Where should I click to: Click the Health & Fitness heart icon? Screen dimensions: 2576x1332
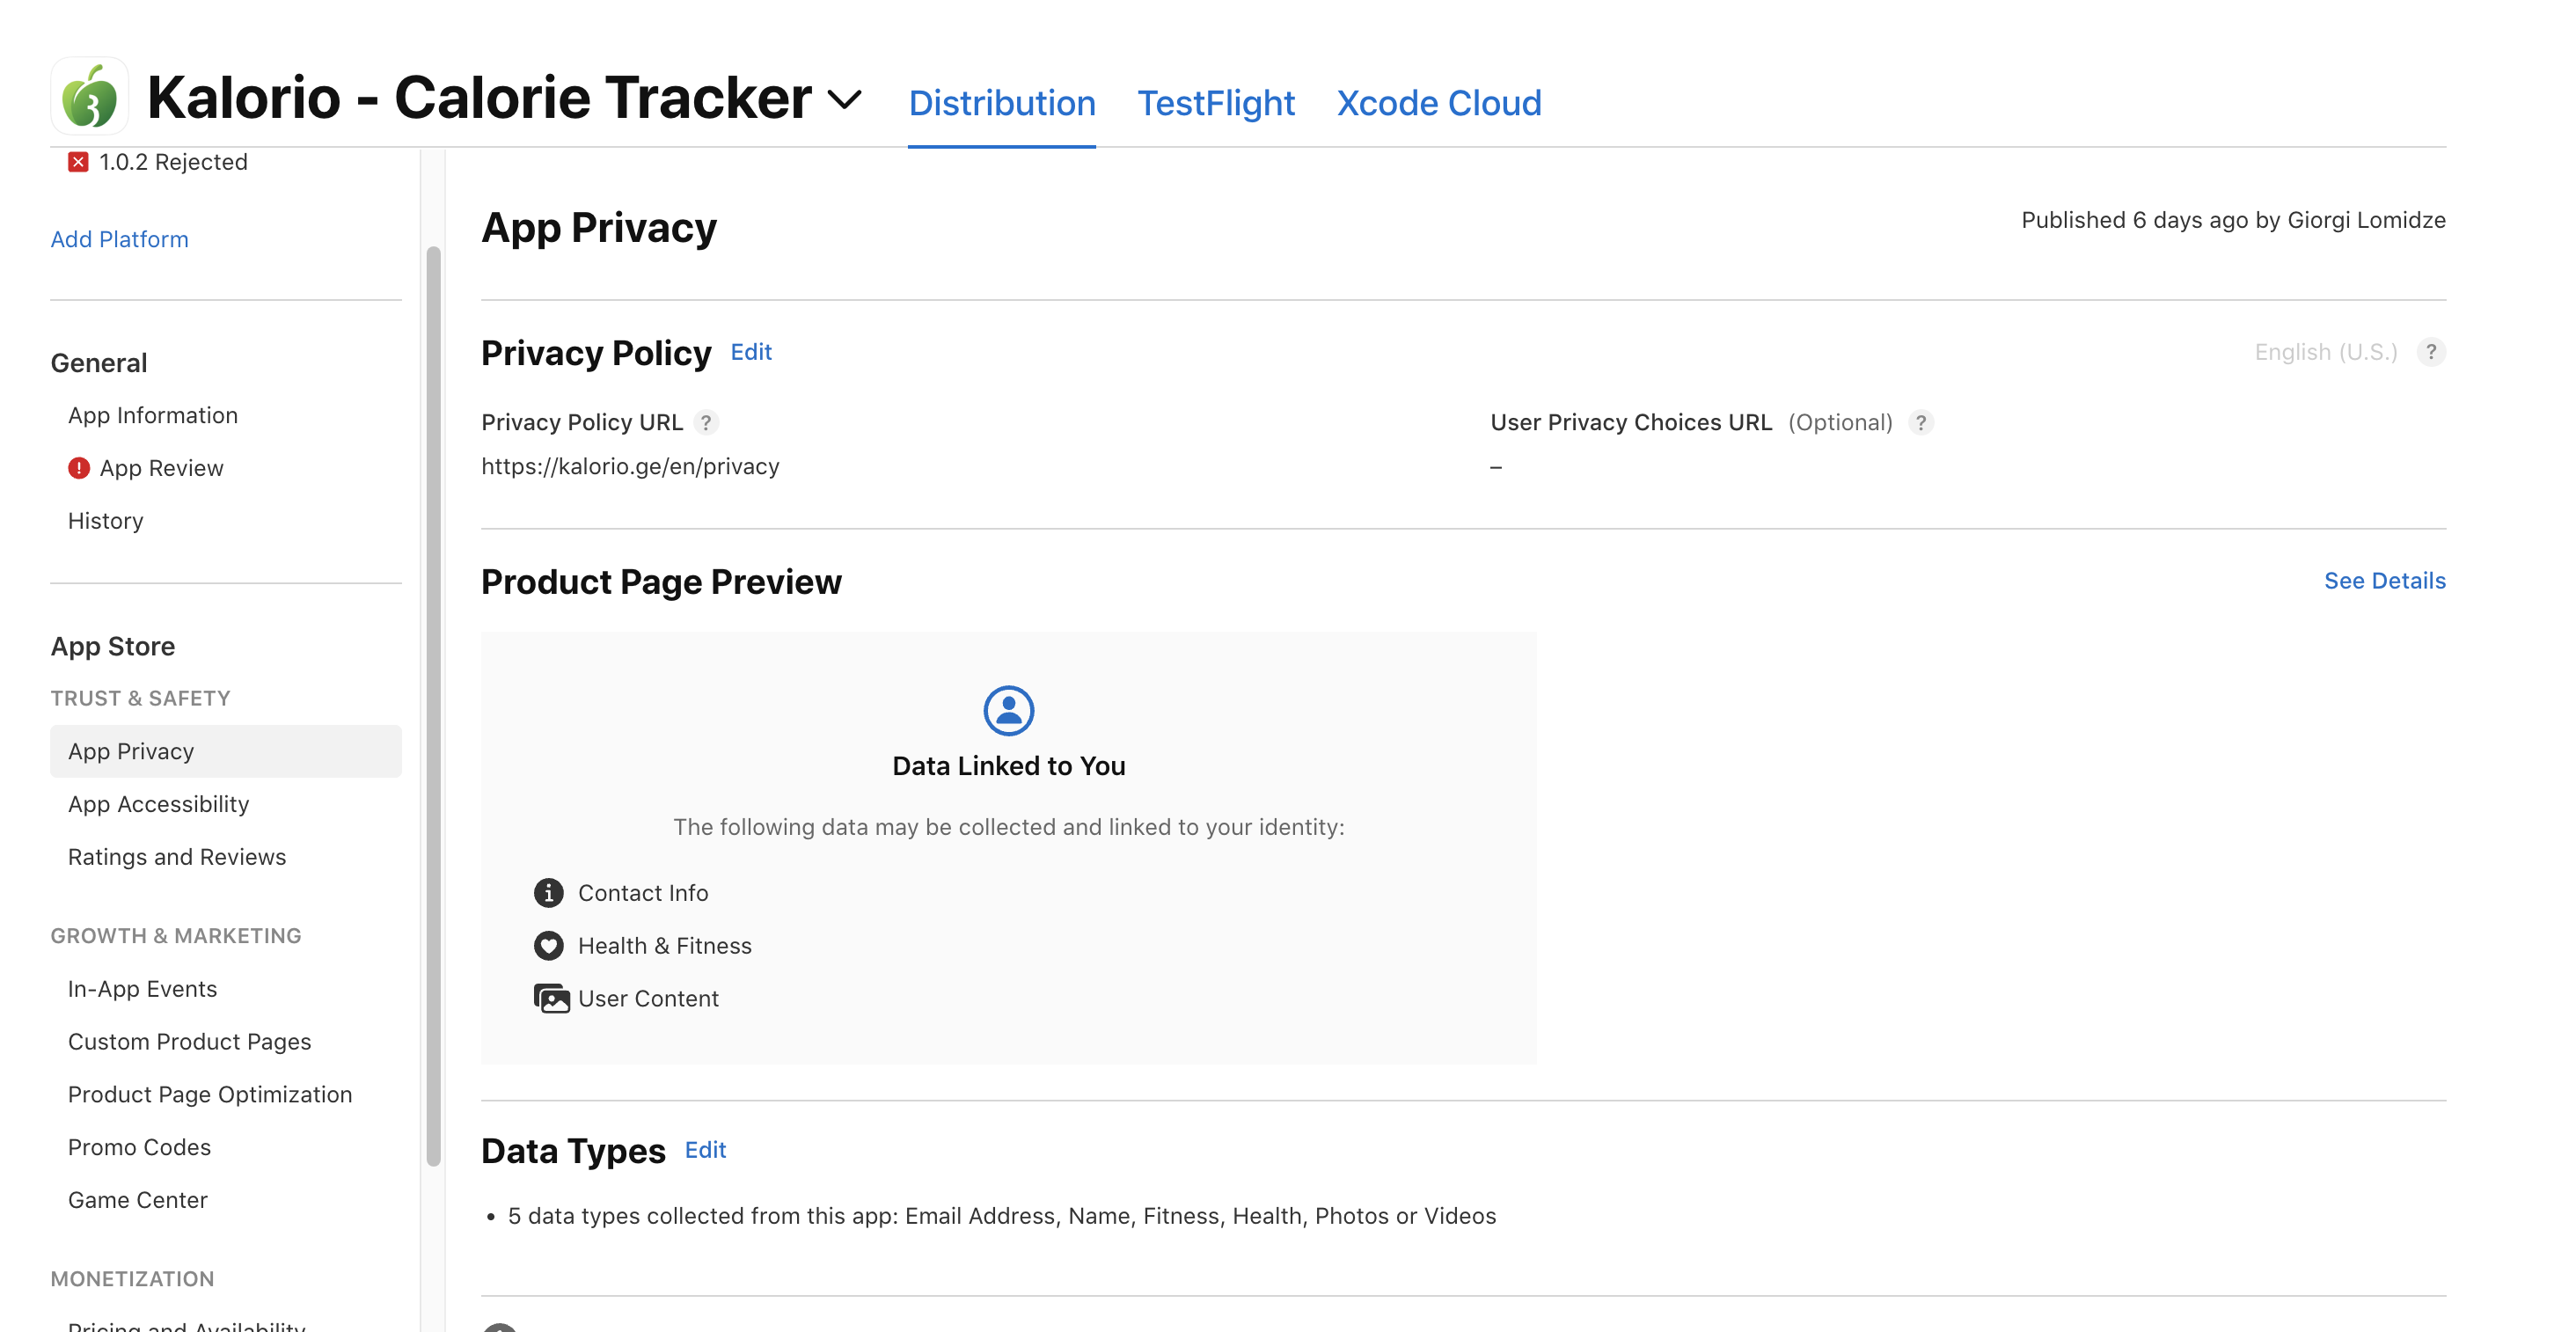548,946
